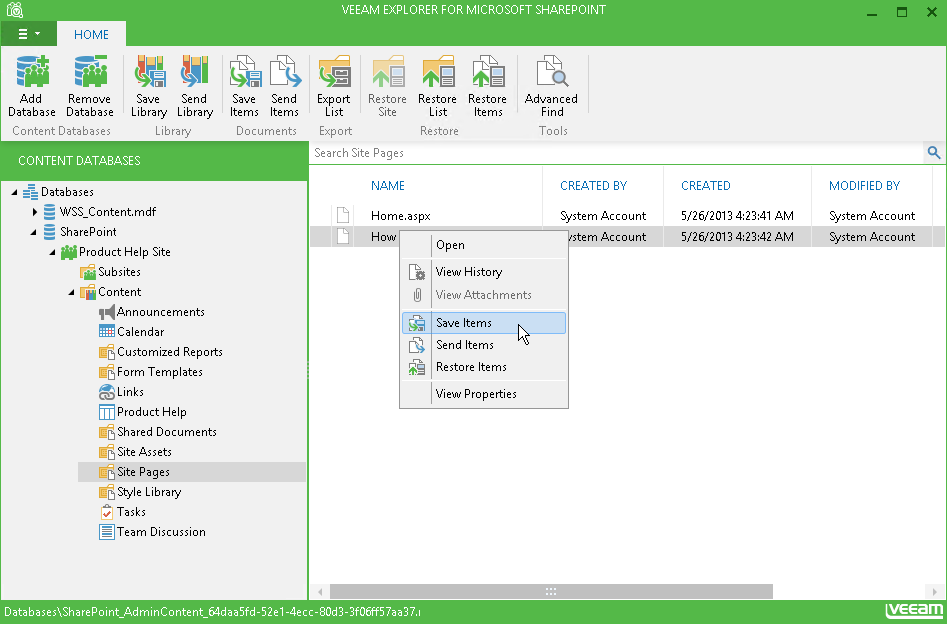Choose Send Items in the context menu
947x624 pixels.
point(484,345)
